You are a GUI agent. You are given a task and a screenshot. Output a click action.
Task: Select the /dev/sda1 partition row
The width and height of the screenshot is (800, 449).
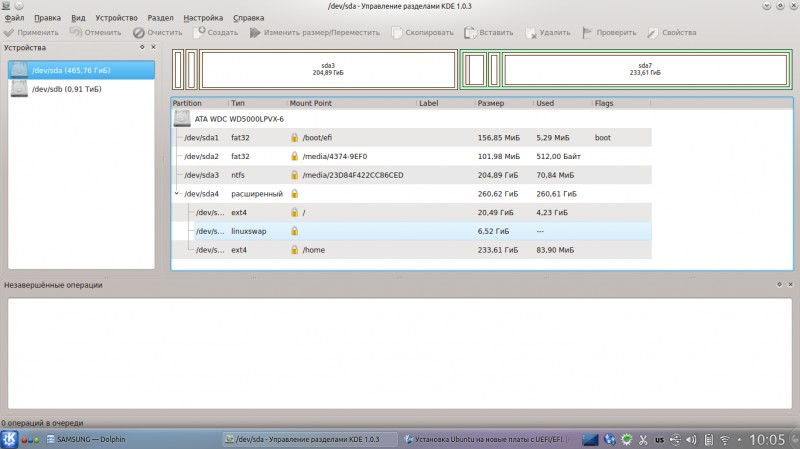tap(412, 138)
